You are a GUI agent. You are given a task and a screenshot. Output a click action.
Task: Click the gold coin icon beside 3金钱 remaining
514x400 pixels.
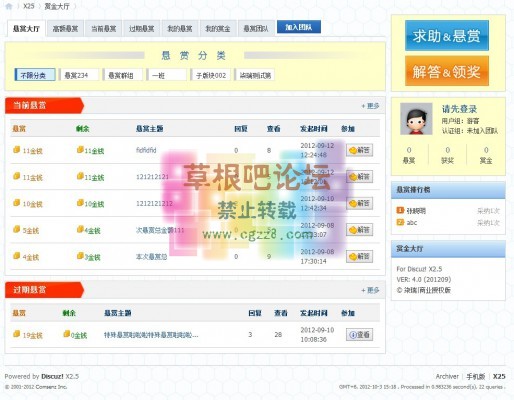pos(80,256)
